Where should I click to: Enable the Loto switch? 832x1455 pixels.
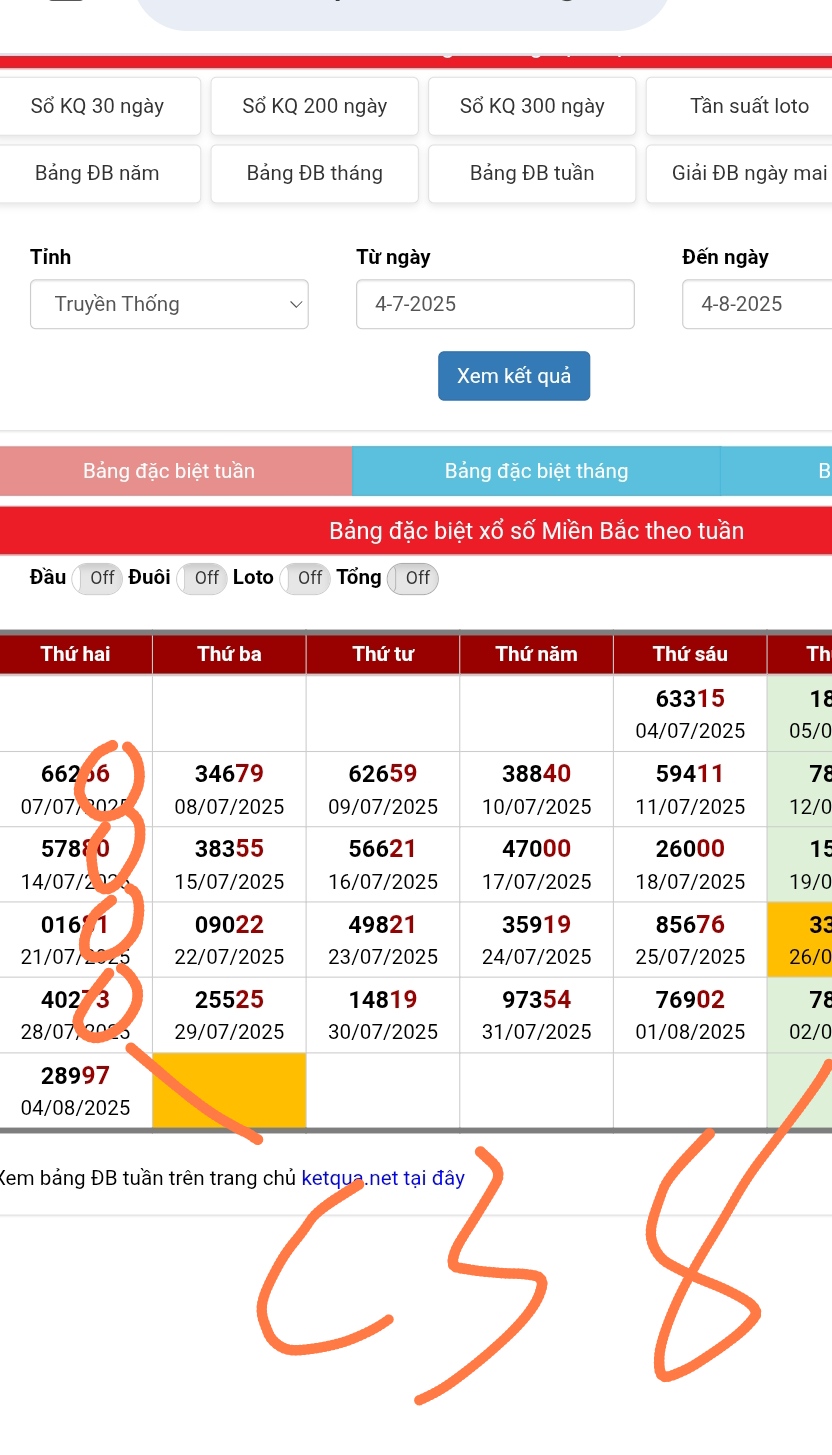305,578
